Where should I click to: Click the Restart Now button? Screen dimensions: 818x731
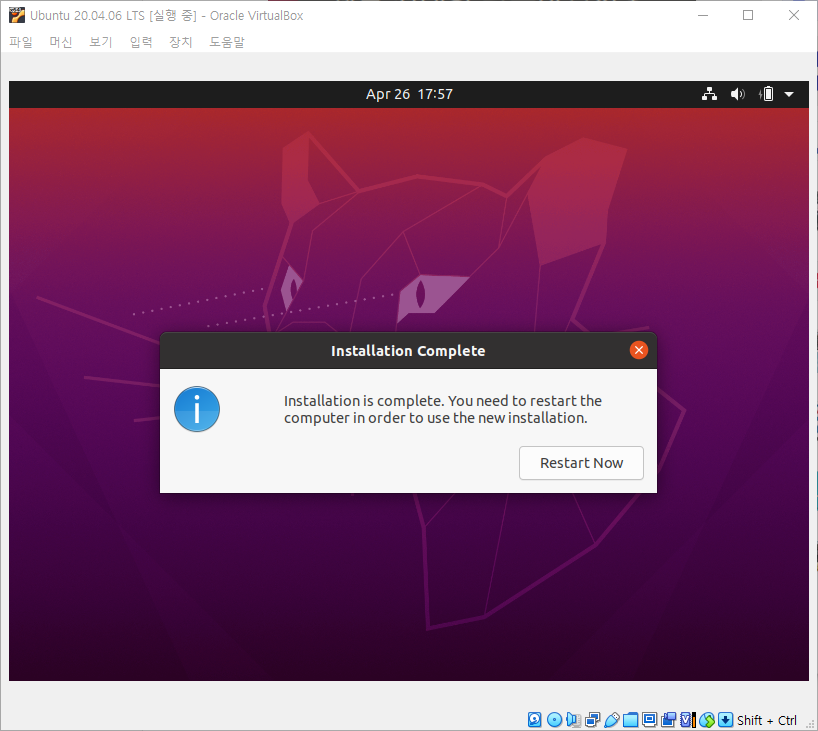tap(581, 463)
